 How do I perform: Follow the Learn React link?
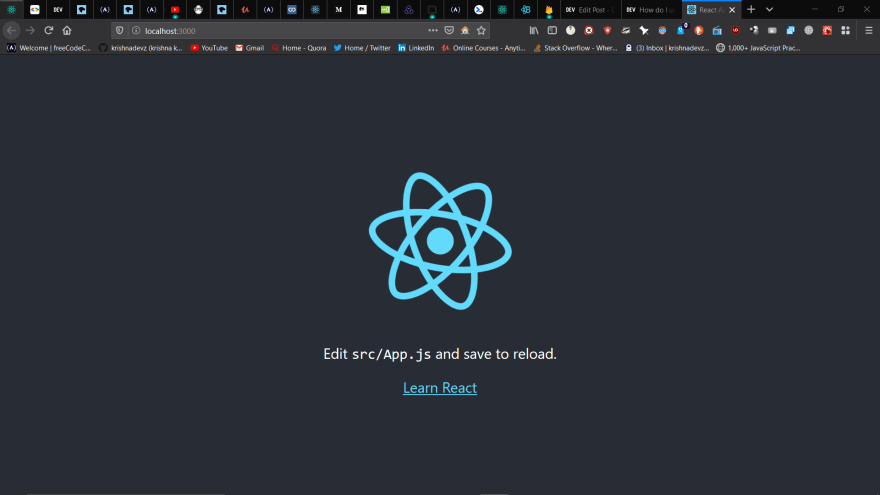(440, 387)
